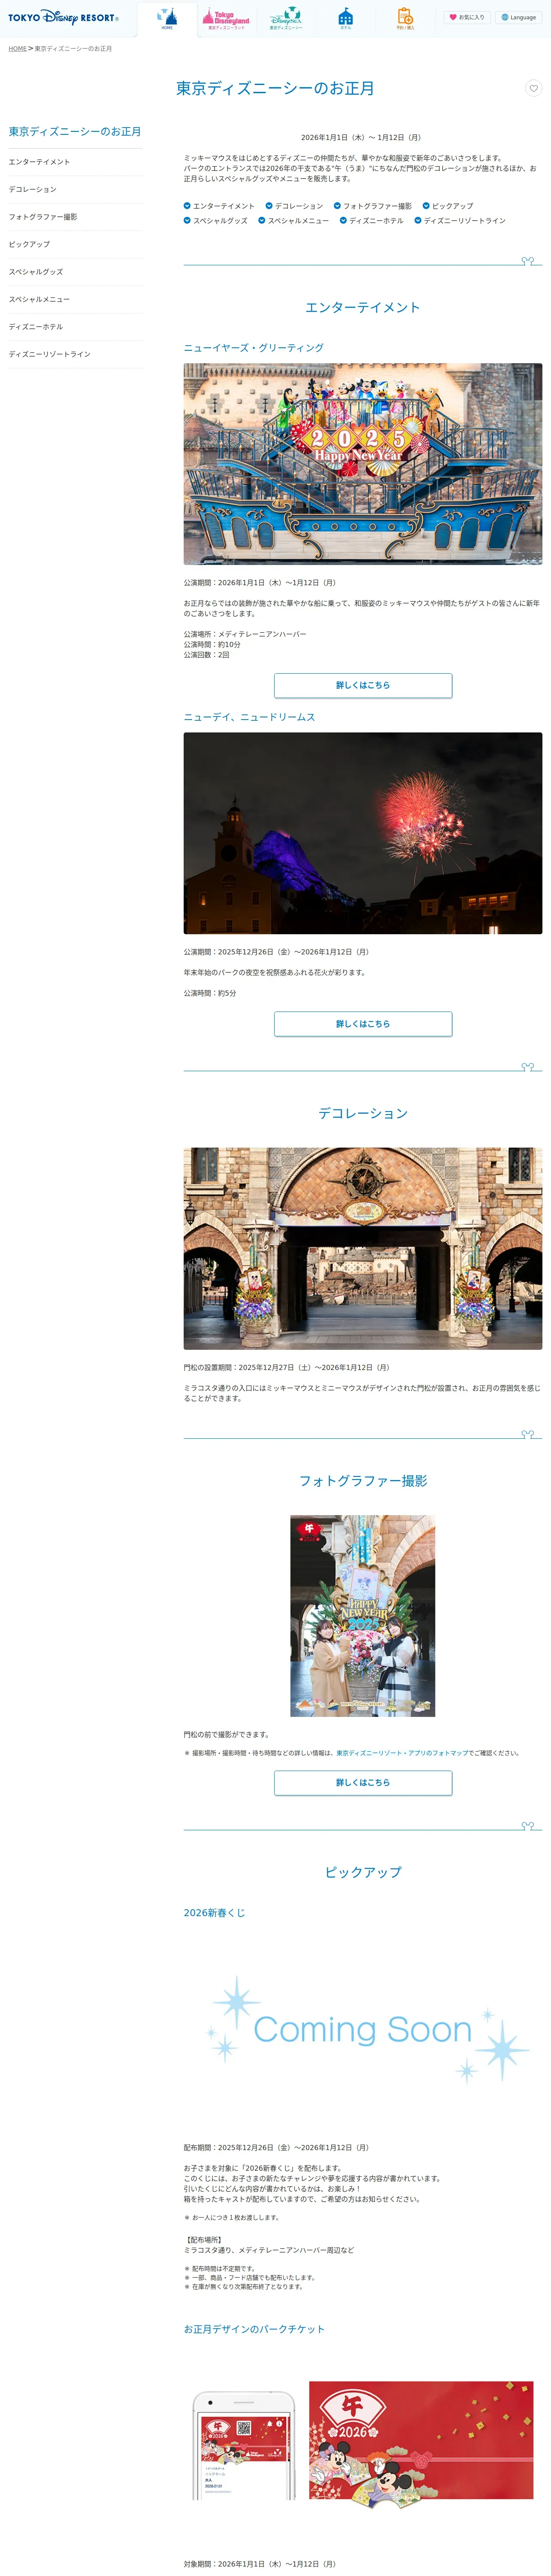This screenshot has width=551, height=2576.
Task: Click the エンターテイメント section heading
Action: click(362, 307)
